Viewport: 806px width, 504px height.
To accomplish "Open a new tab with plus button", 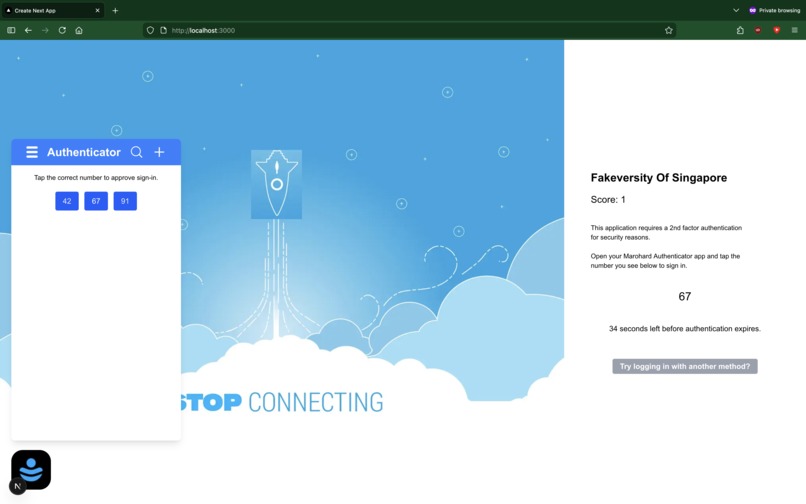I will click(115, 10).
